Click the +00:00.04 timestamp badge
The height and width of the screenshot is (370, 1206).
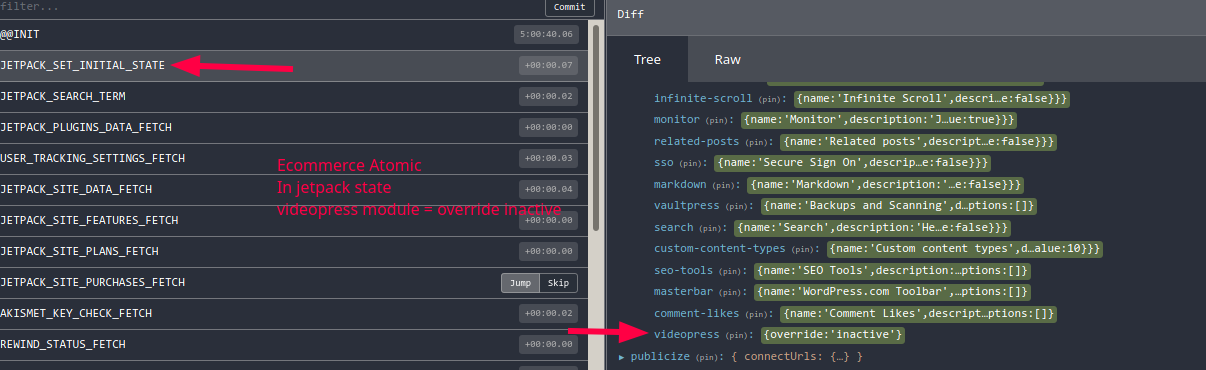tap(548, 189)
